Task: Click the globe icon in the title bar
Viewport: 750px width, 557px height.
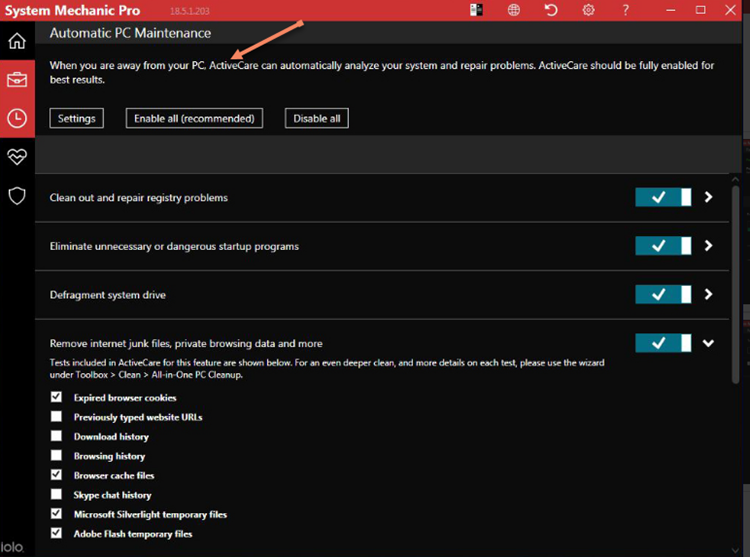Action: (x=514, y=10)
